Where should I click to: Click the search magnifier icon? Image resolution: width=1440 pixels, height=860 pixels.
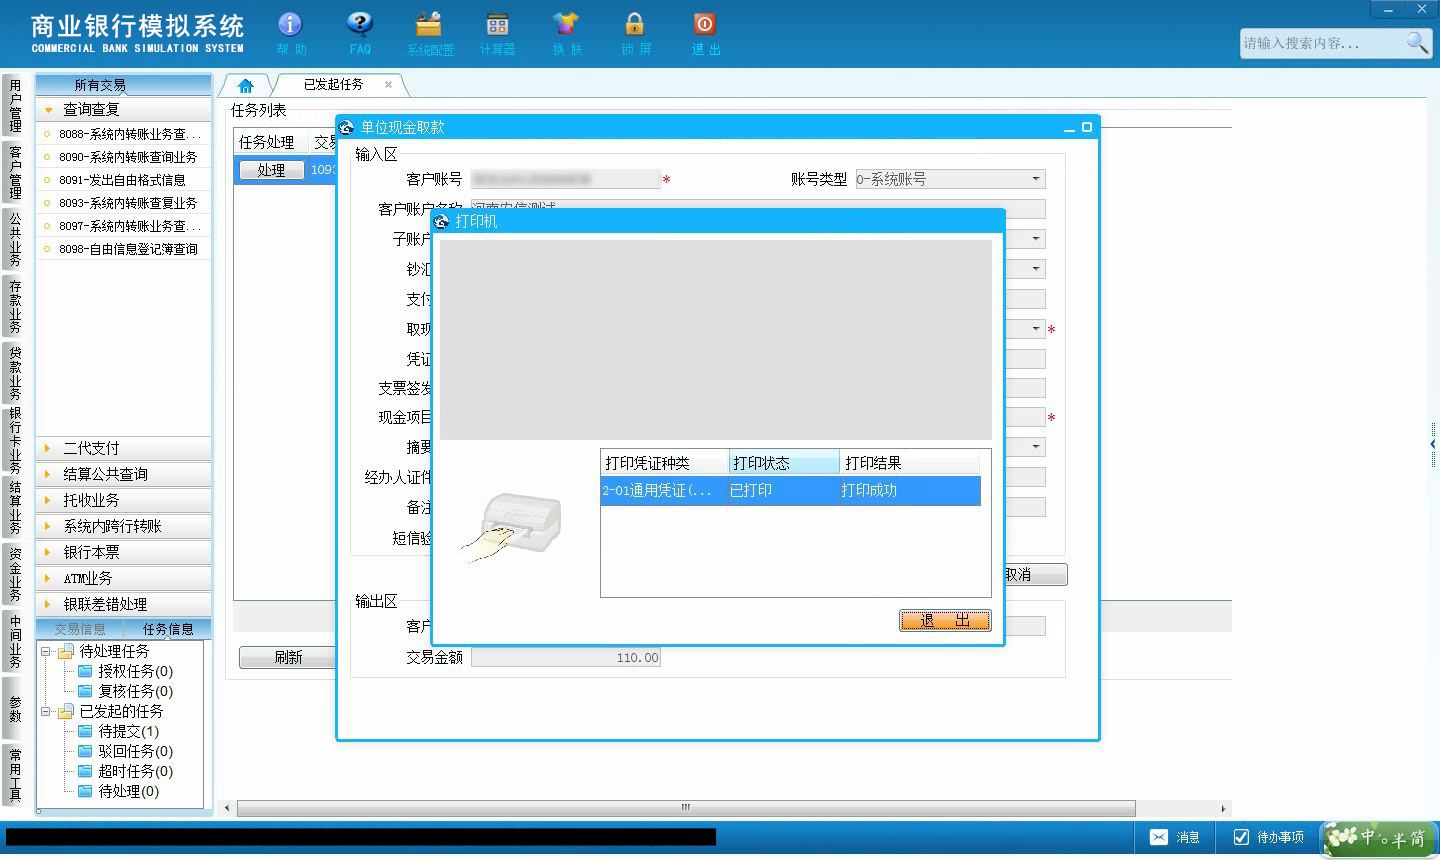pyautogui.click(x=1417, y=42)
